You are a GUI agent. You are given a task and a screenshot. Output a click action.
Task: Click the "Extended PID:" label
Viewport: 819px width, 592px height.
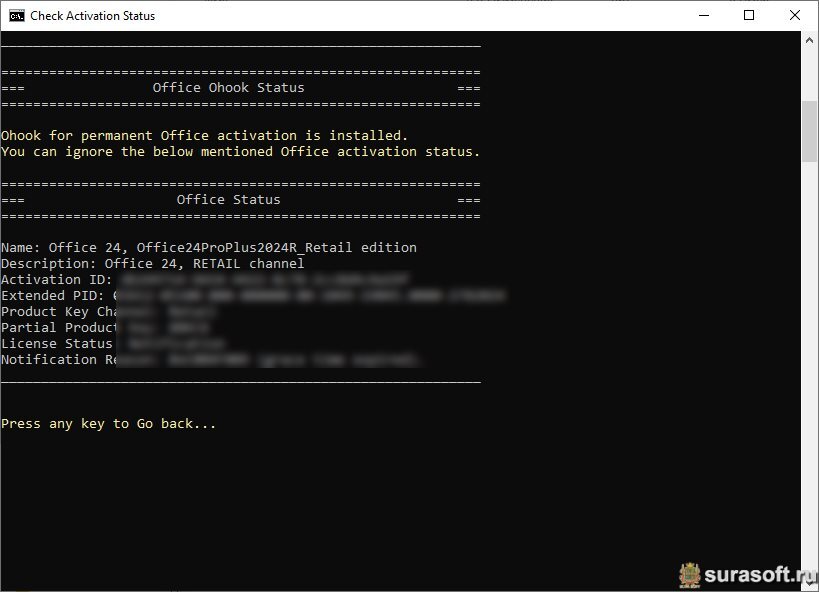coord(53,296)
